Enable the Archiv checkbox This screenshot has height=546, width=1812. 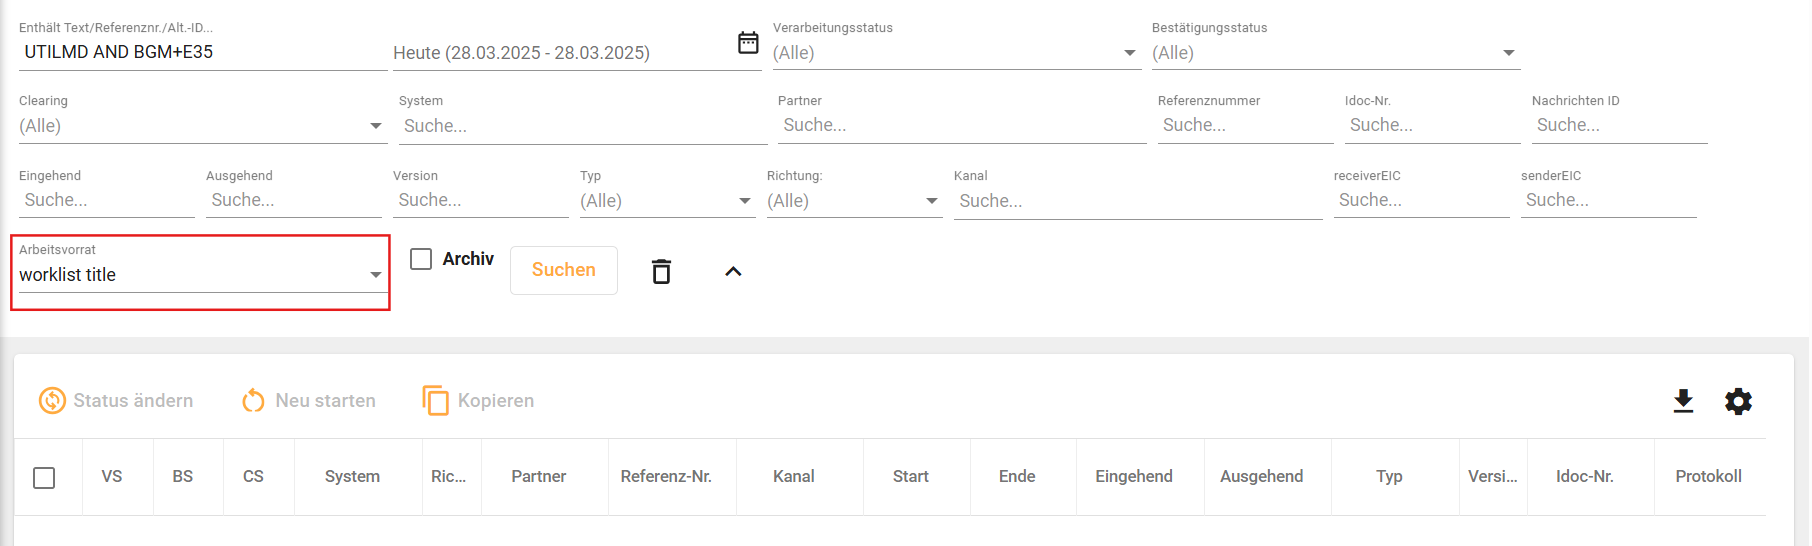click(421, 259)
